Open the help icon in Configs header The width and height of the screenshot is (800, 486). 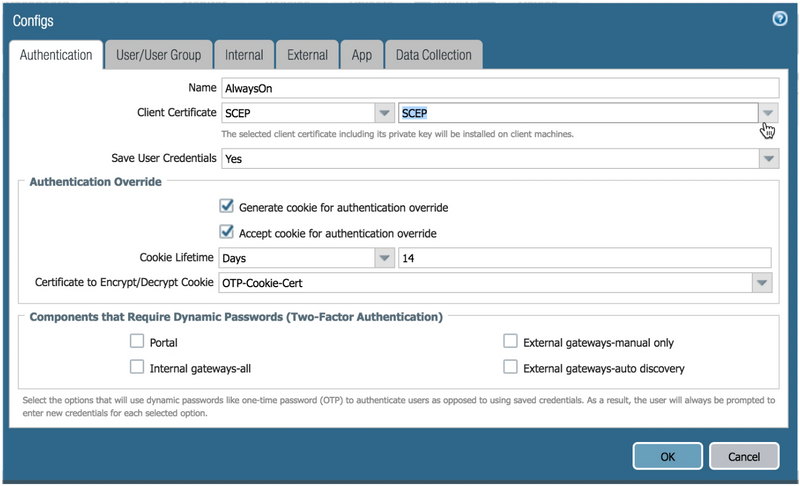click(779, 19)
